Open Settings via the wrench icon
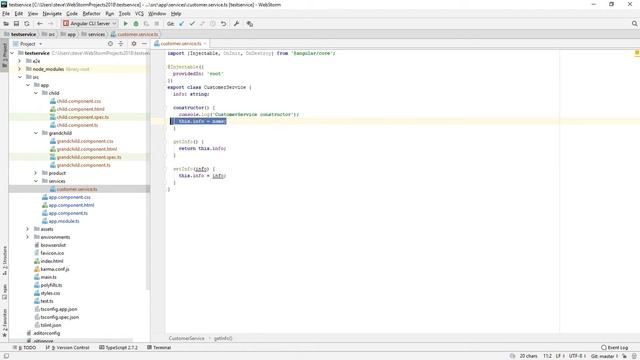 (236, 24)
